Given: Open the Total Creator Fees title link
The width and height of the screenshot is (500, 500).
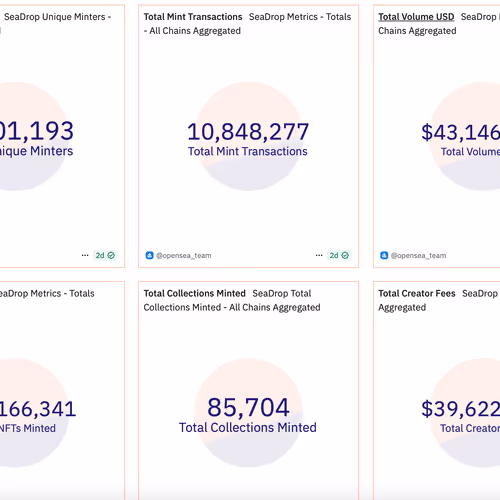Looking at the screenshot, I should coord(417,293).
